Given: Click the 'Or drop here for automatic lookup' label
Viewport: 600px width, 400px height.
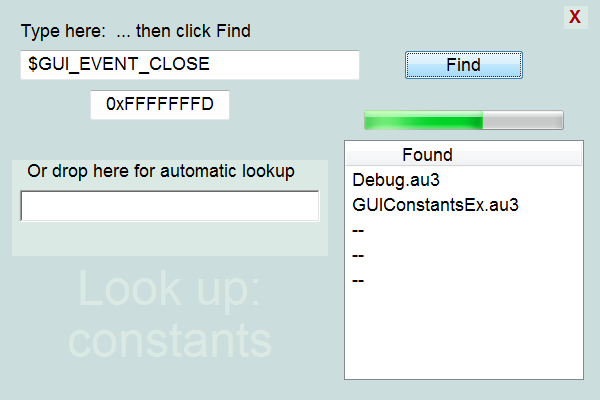Looking at the screenshot, I should (x=161, y=171).
